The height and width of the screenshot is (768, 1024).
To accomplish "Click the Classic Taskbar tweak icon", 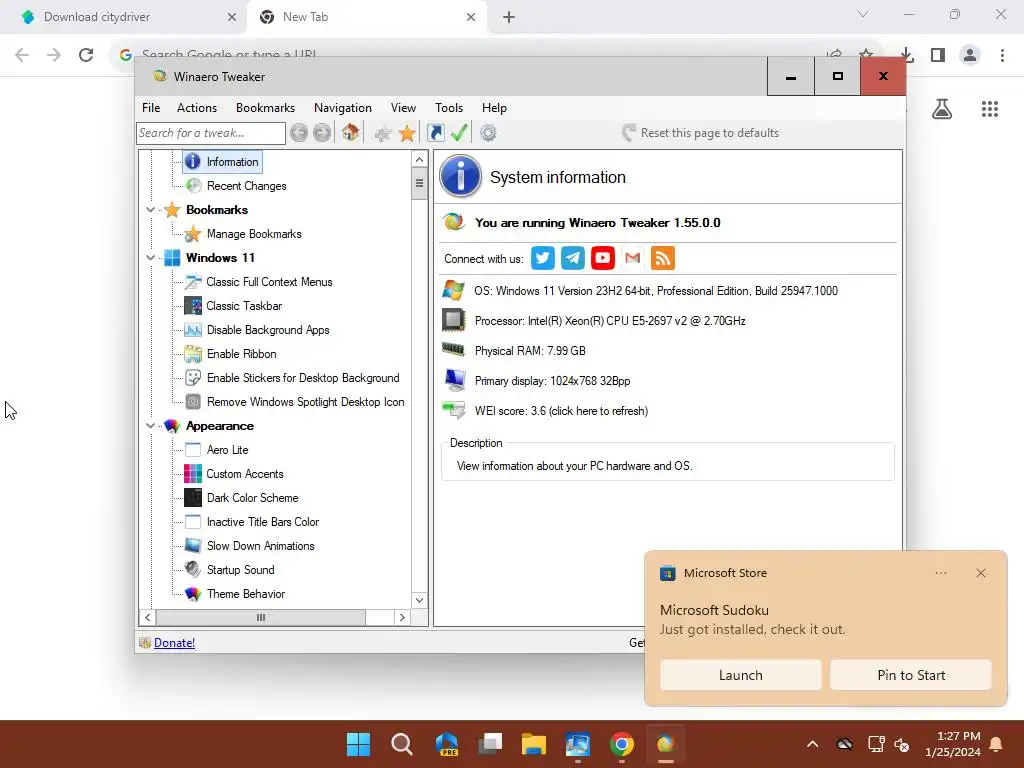I will [x=193, y=306].
